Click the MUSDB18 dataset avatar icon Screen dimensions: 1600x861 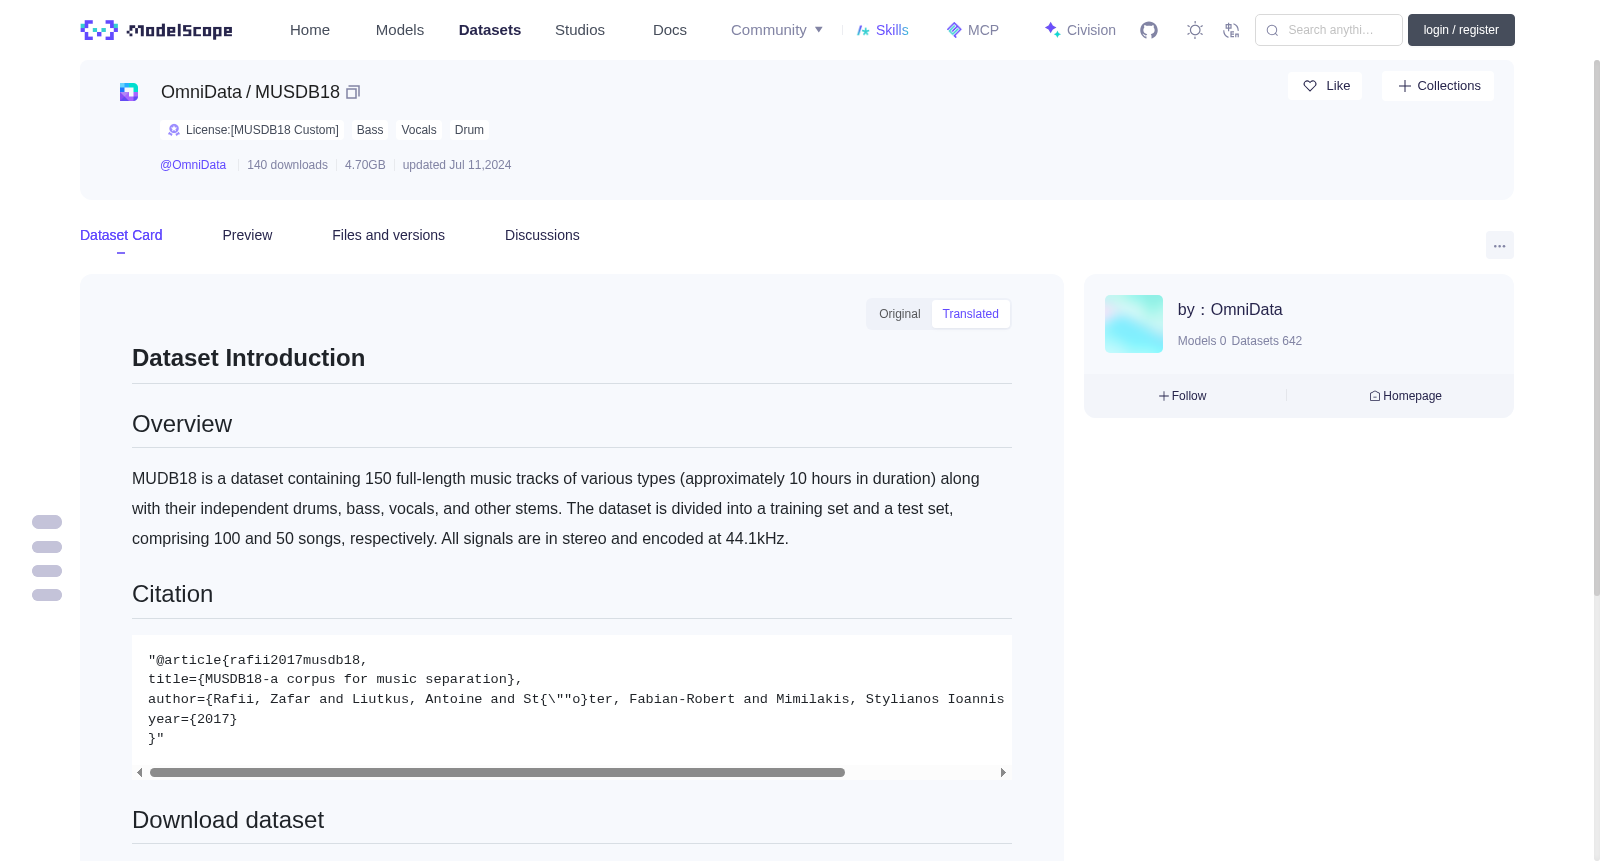[x=129, y=92]
